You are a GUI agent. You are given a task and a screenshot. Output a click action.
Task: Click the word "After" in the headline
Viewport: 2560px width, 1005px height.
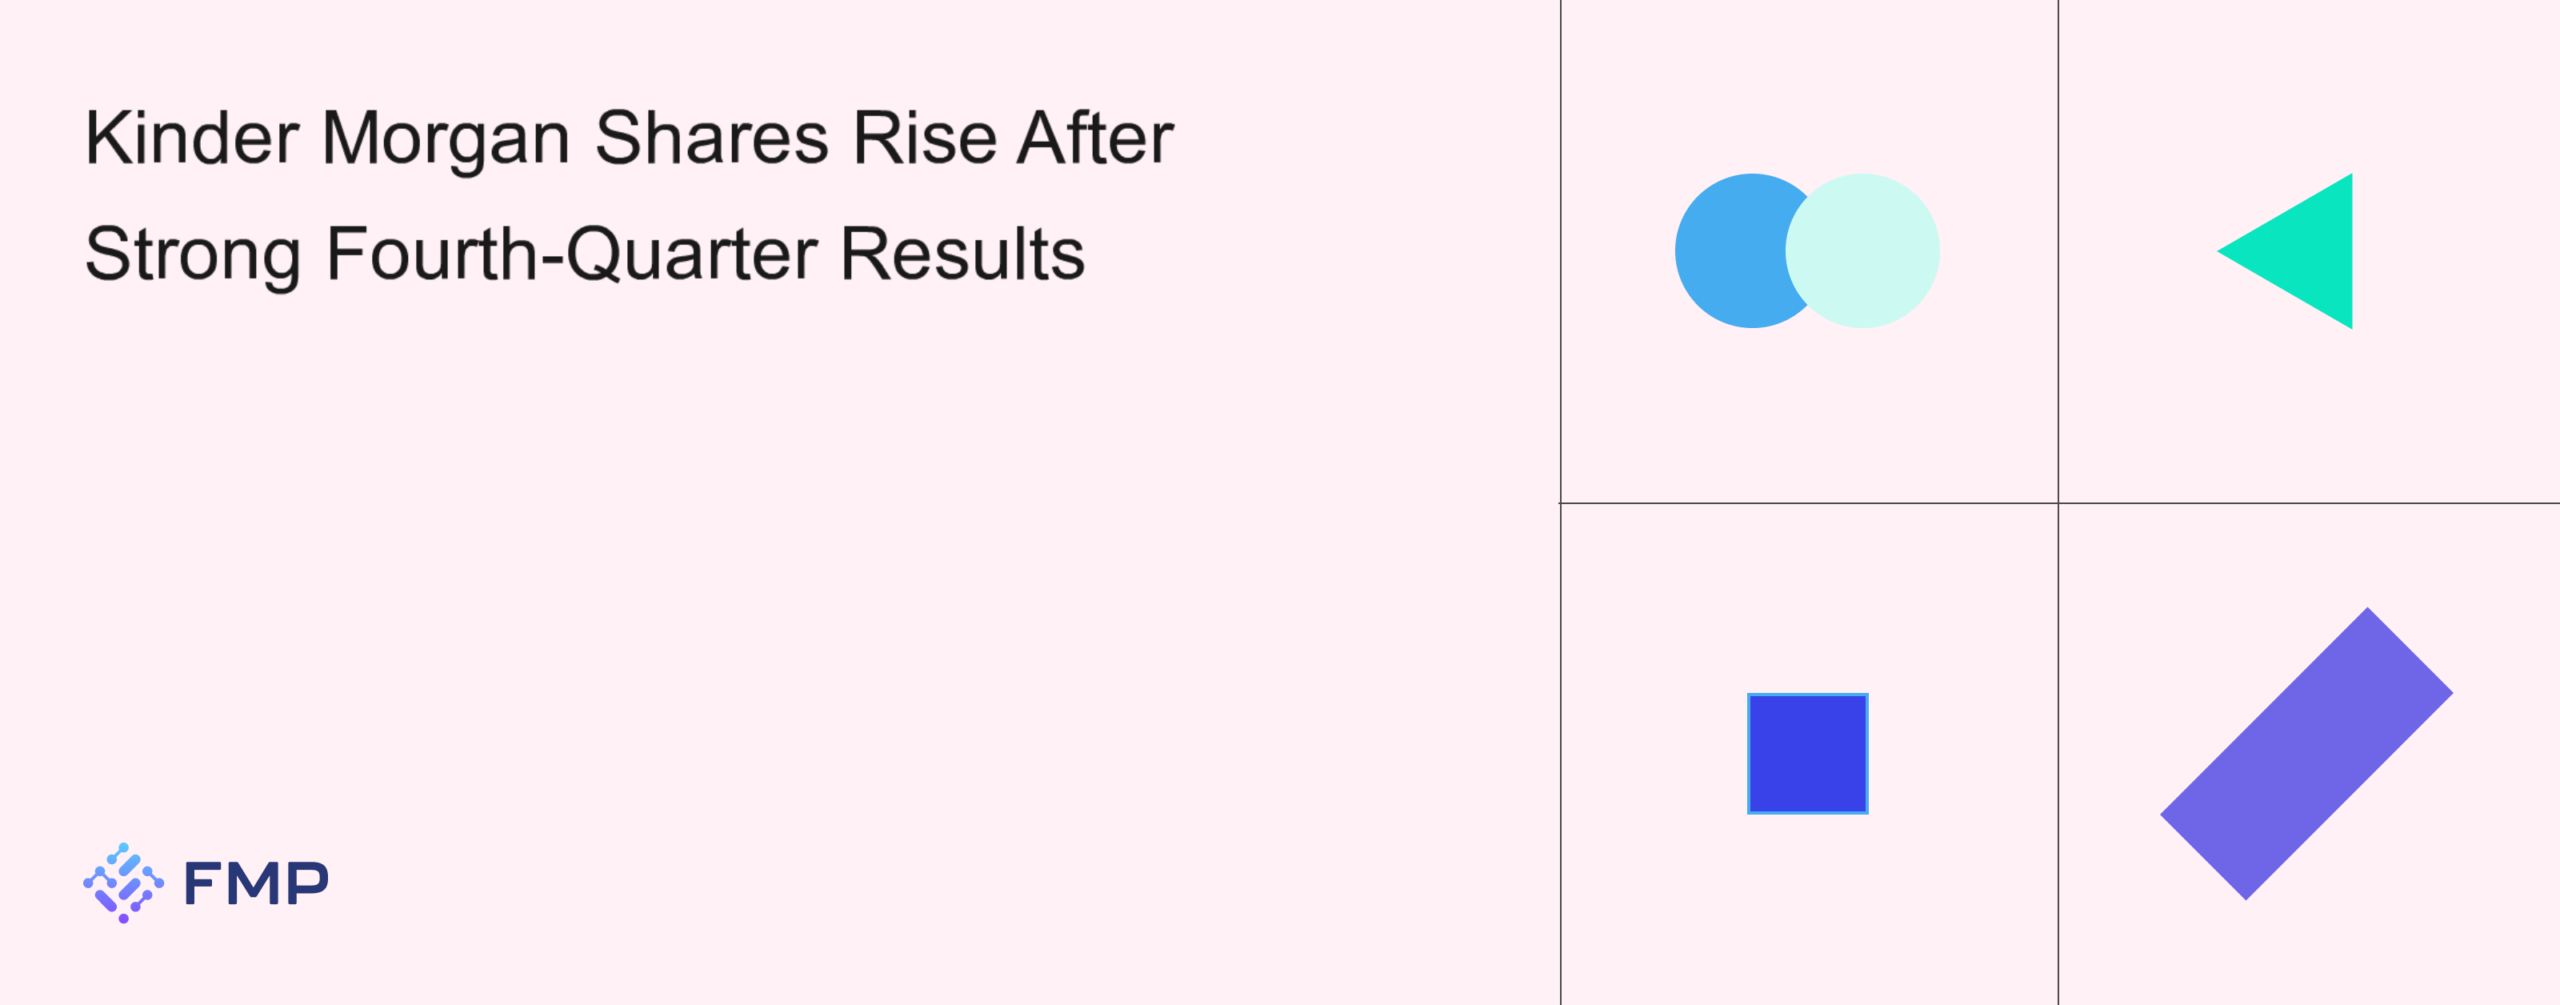[1095, 138]
